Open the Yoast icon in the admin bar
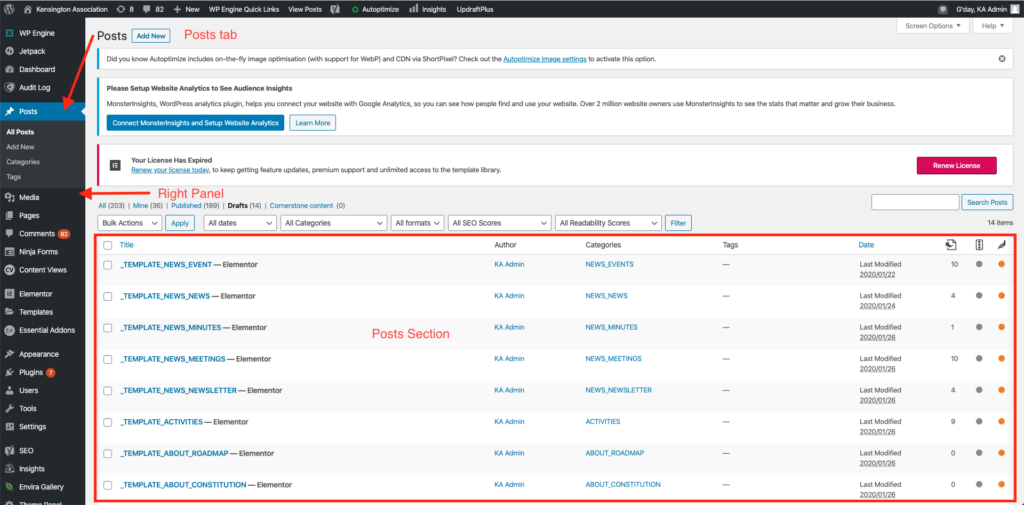This screenshot has height=505, width=1024. 334,10
